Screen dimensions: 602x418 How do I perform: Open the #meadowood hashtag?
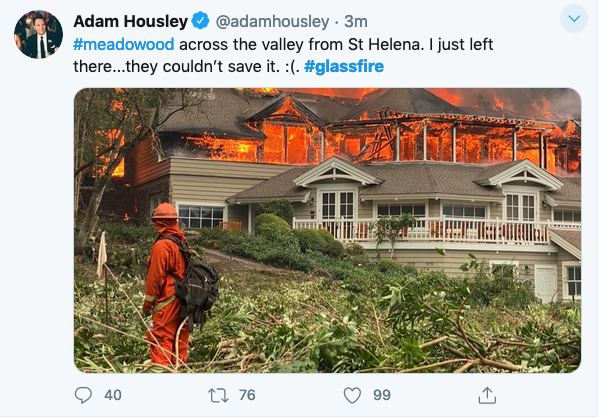coord(124,45)
